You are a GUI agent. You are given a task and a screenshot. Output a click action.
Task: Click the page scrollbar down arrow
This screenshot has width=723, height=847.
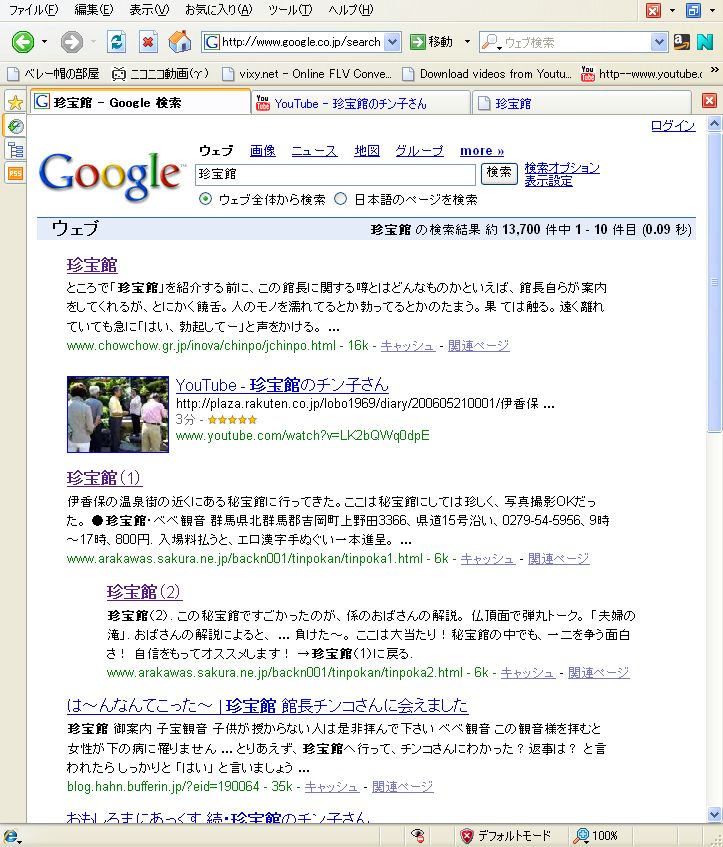pos(714,814)
